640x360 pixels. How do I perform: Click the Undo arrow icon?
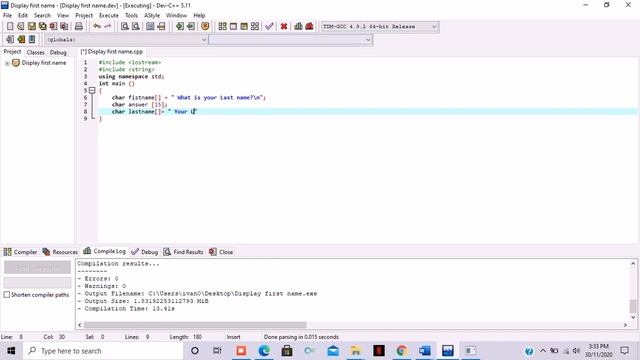(x=97, y=27)
